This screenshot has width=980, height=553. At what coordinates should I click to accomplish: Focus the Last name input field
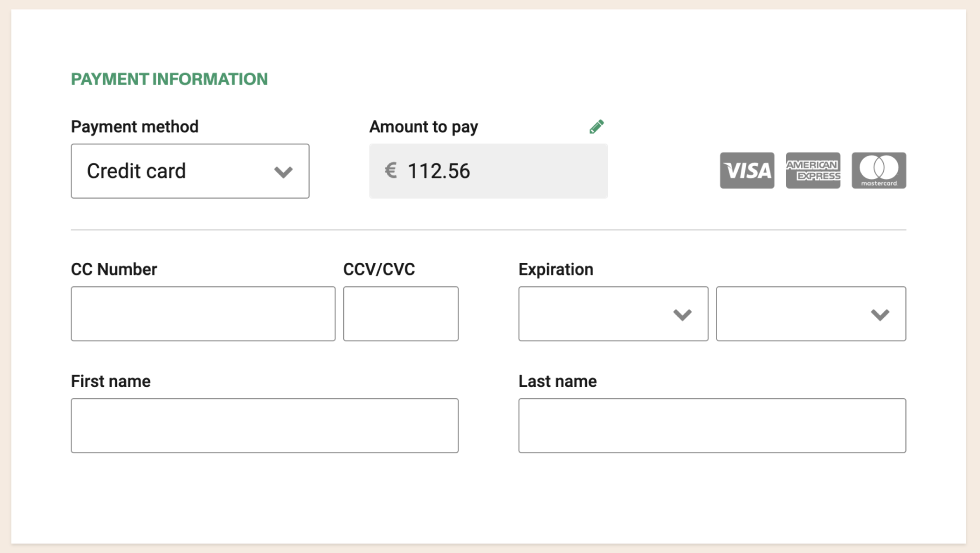tap(712, 426)
